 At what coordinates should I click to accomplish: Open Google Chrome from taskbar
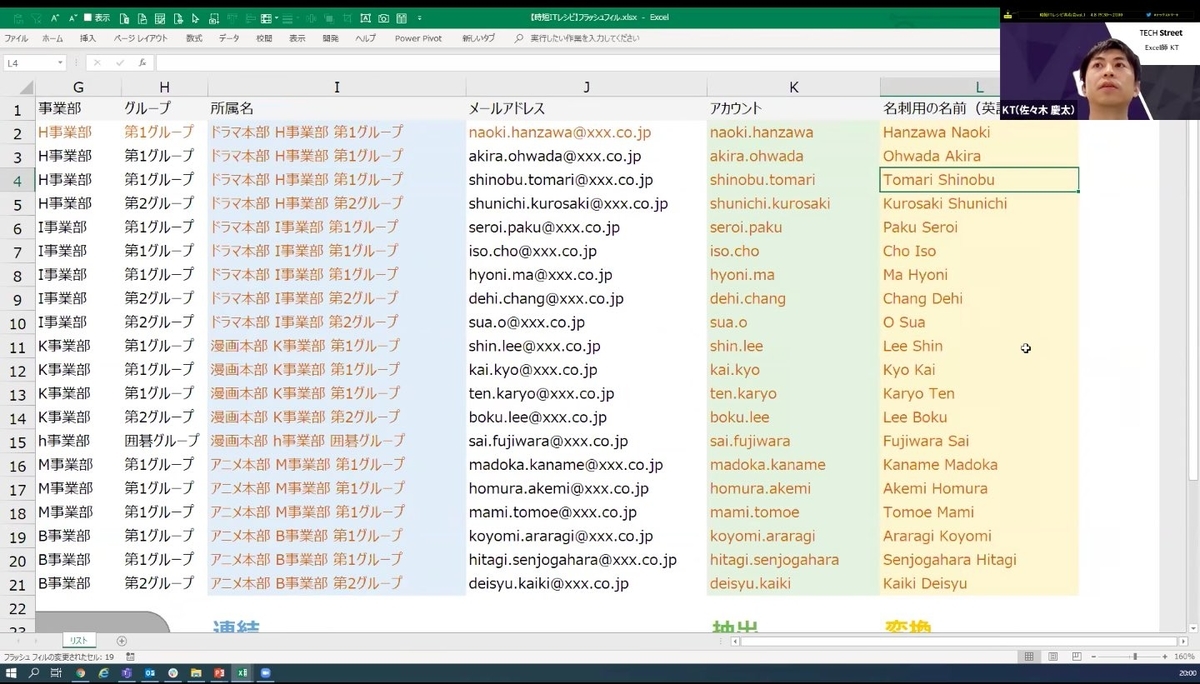pos(80,674)
